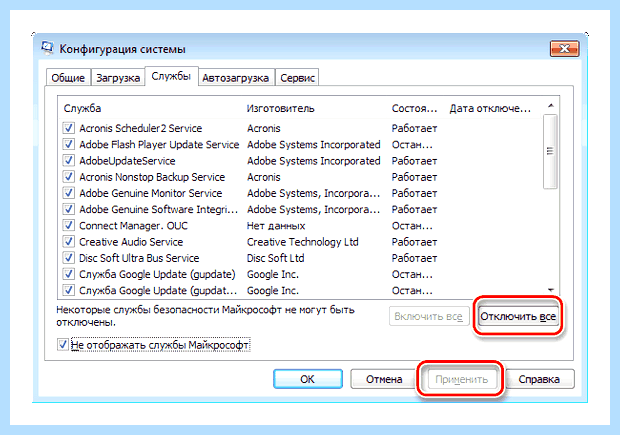Toggle Служба Google Update (gupdate) checkbox

68,274
